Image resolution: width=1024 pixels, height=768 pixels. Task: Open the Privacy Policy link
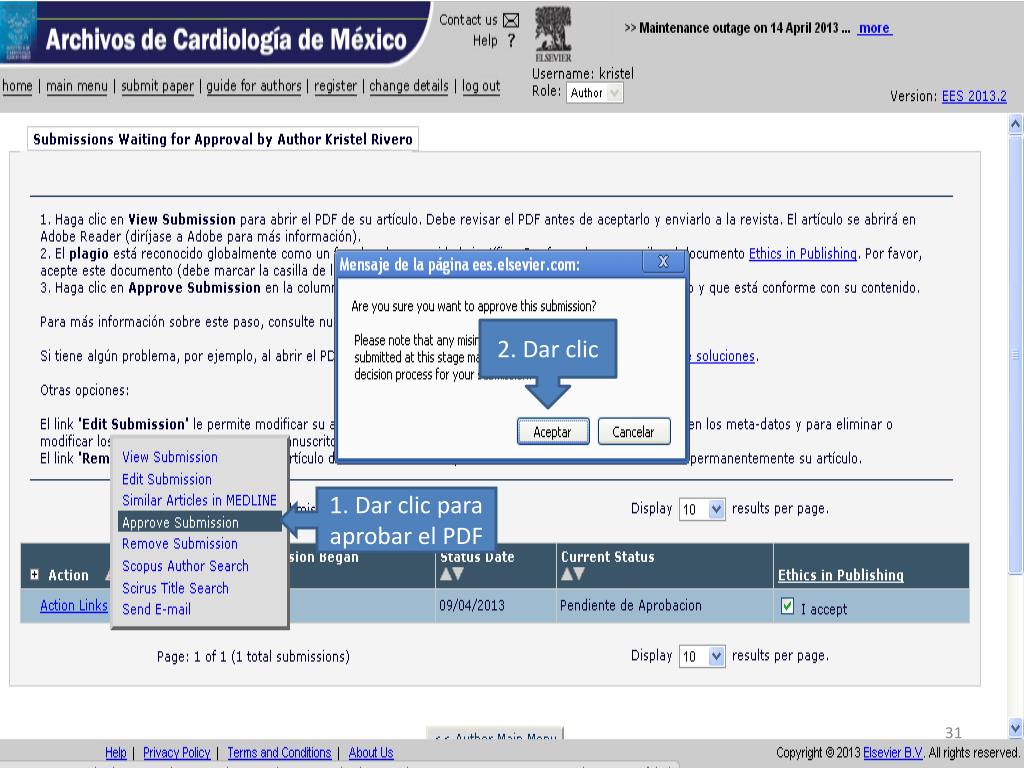tap(176, 752)
